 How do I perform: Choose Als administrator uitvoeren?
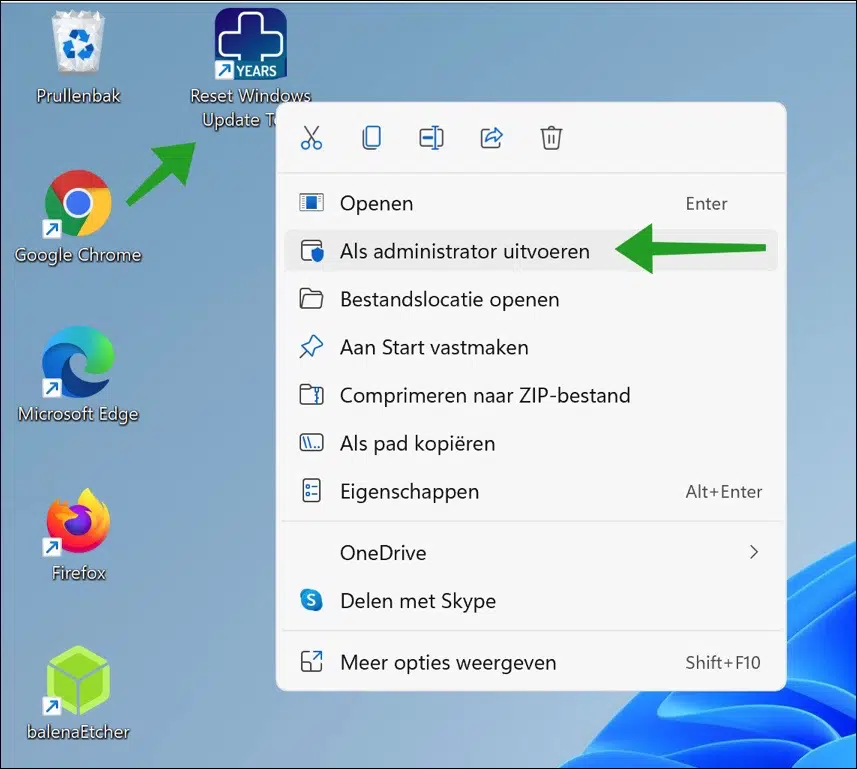(531, 251)
